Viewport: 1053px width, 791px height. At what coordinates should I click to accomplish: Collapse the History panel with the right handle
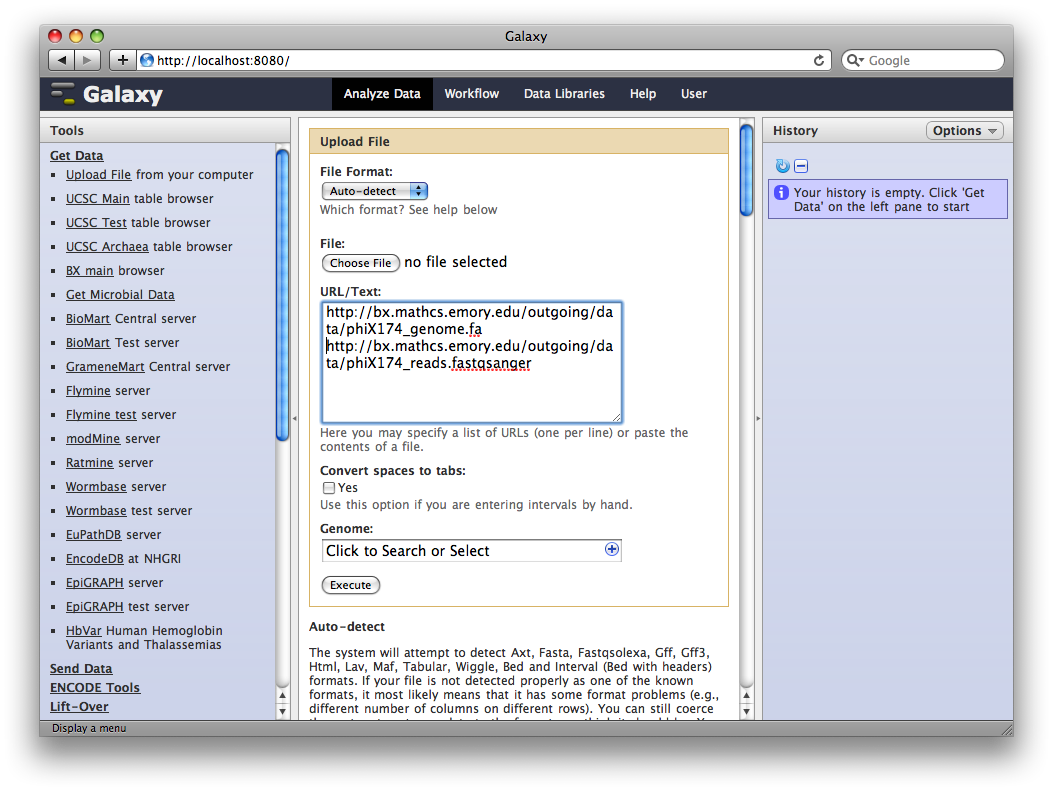pos(758,418)
